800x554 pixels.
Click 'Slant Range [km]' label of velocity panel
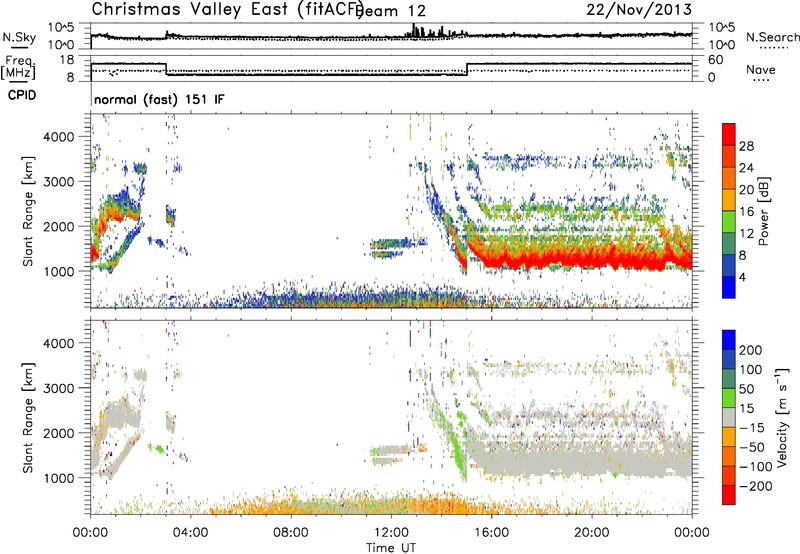28,418
